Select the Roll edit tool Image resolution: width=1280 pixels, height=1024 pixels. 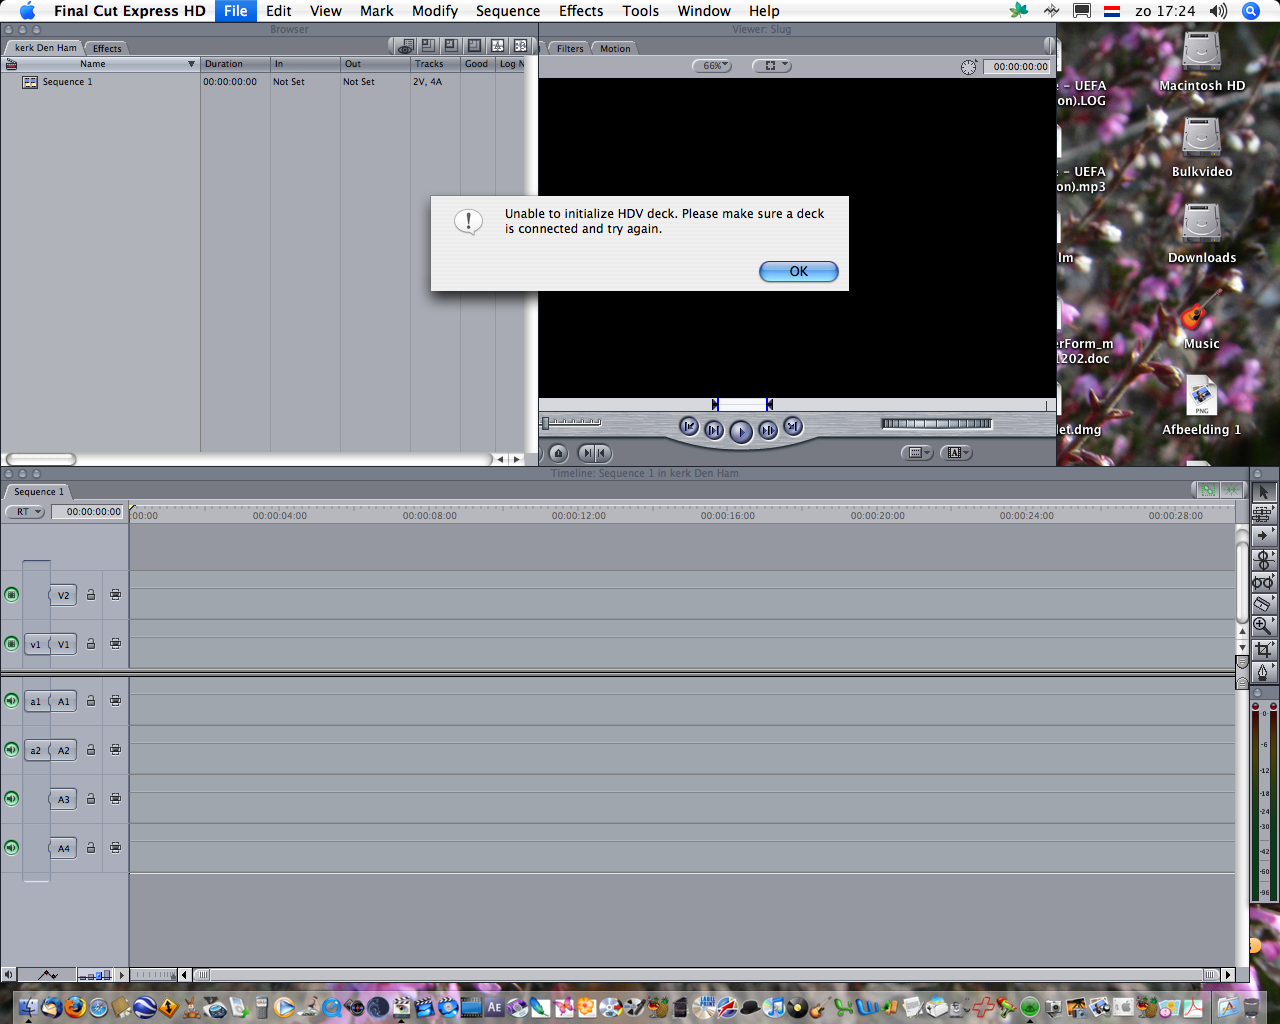point(1262,559)
